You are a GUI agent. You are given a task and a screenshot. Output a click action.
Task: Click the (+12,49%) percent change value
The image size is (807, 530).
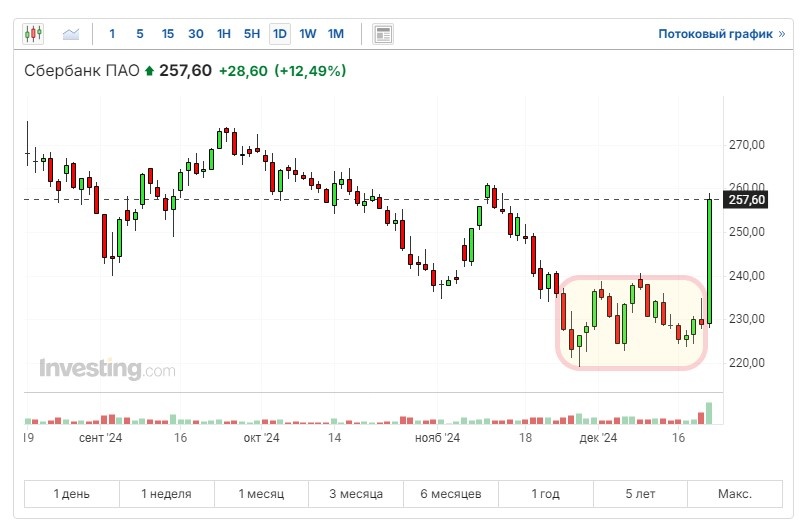coord(310,71)
